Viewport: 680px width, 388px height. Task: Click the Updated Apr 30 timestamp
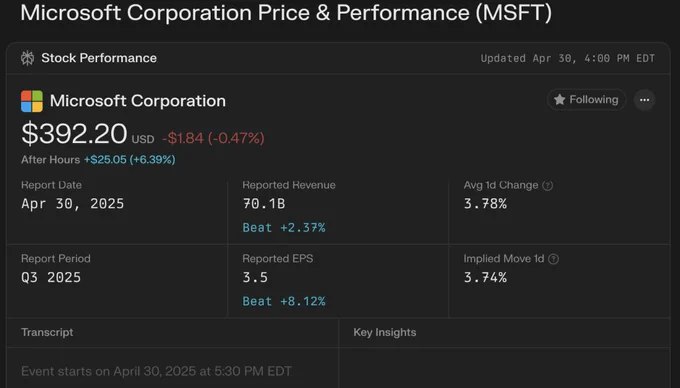point(568,59)
